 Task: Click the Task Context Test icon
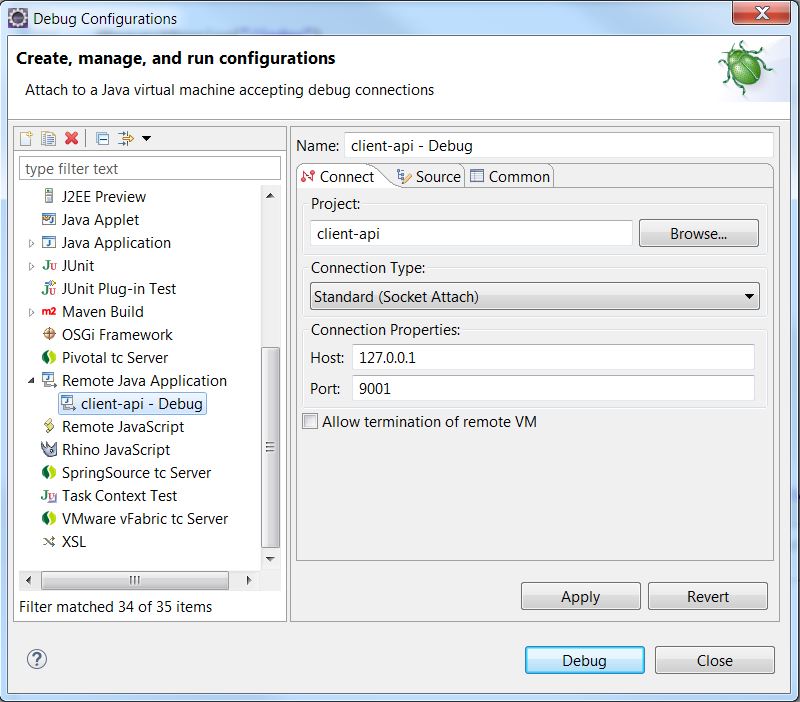(49, 495)
